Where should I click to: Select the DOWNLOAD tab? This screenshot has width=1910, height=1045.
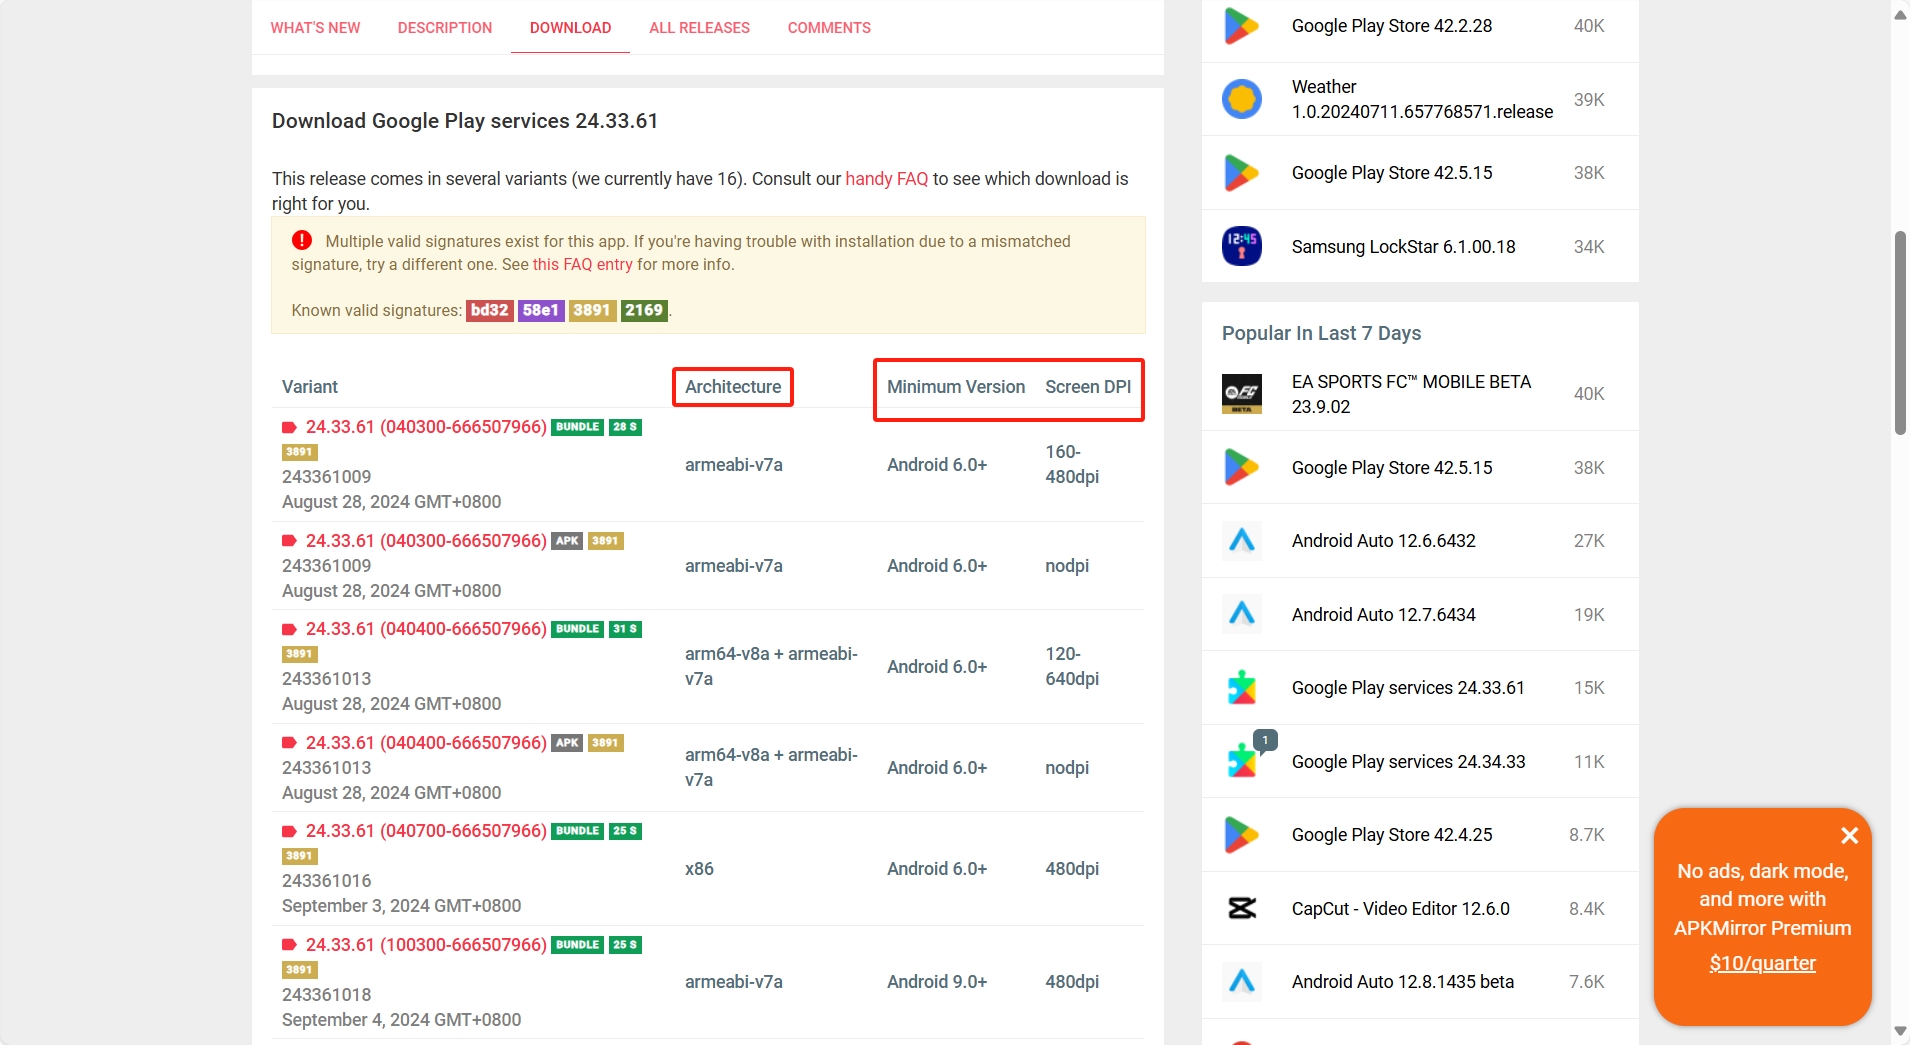click(570, 28)
